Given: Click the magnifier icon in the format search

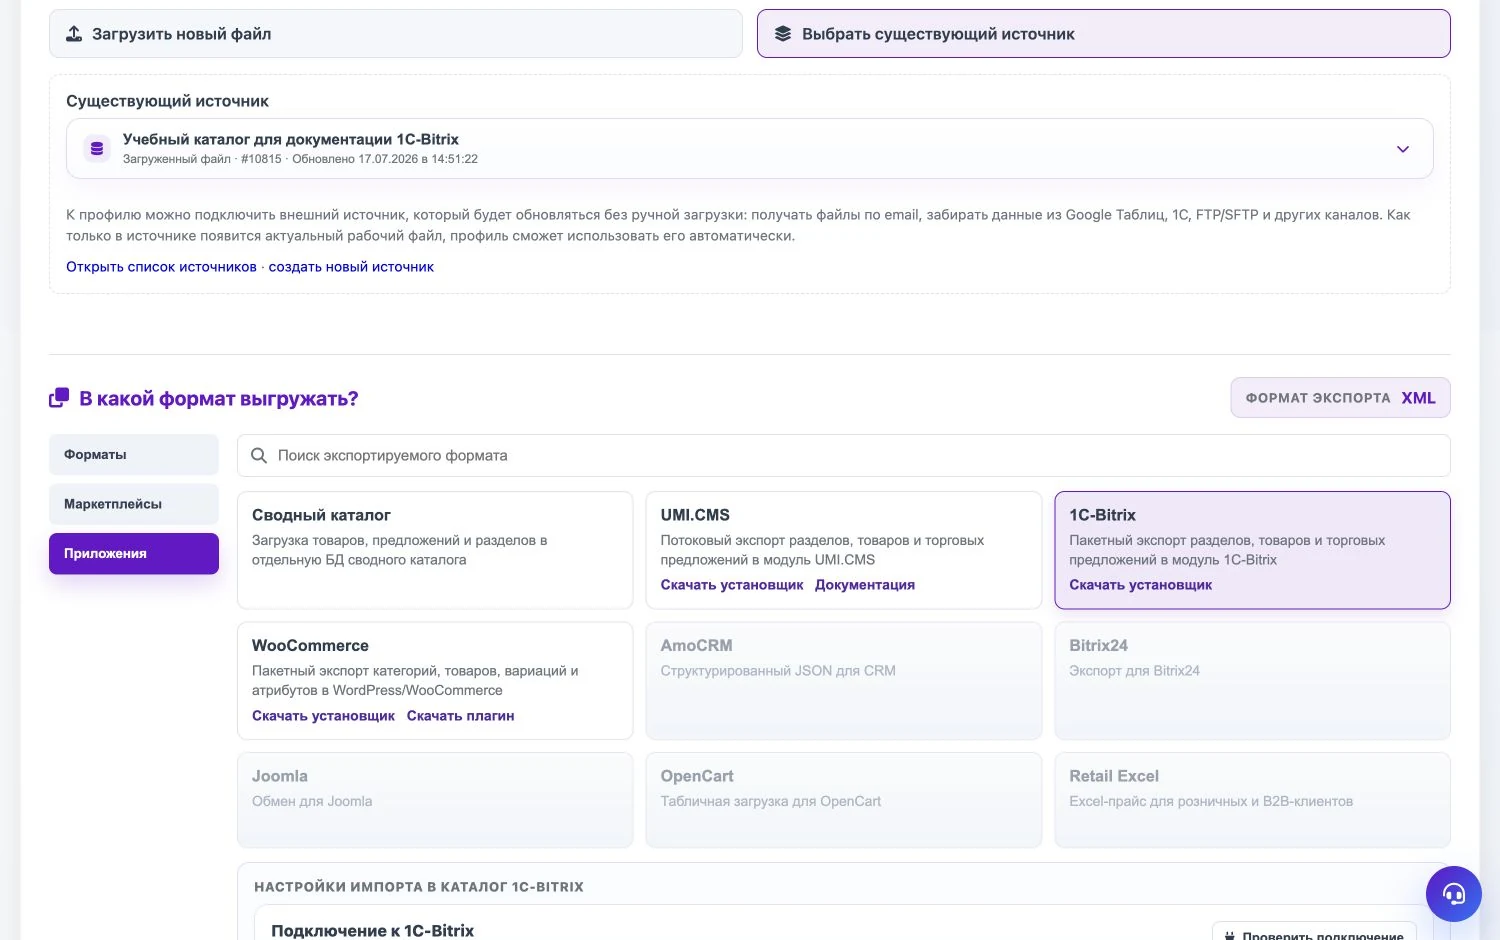Looking at the screenshot, I should [259, 455].
